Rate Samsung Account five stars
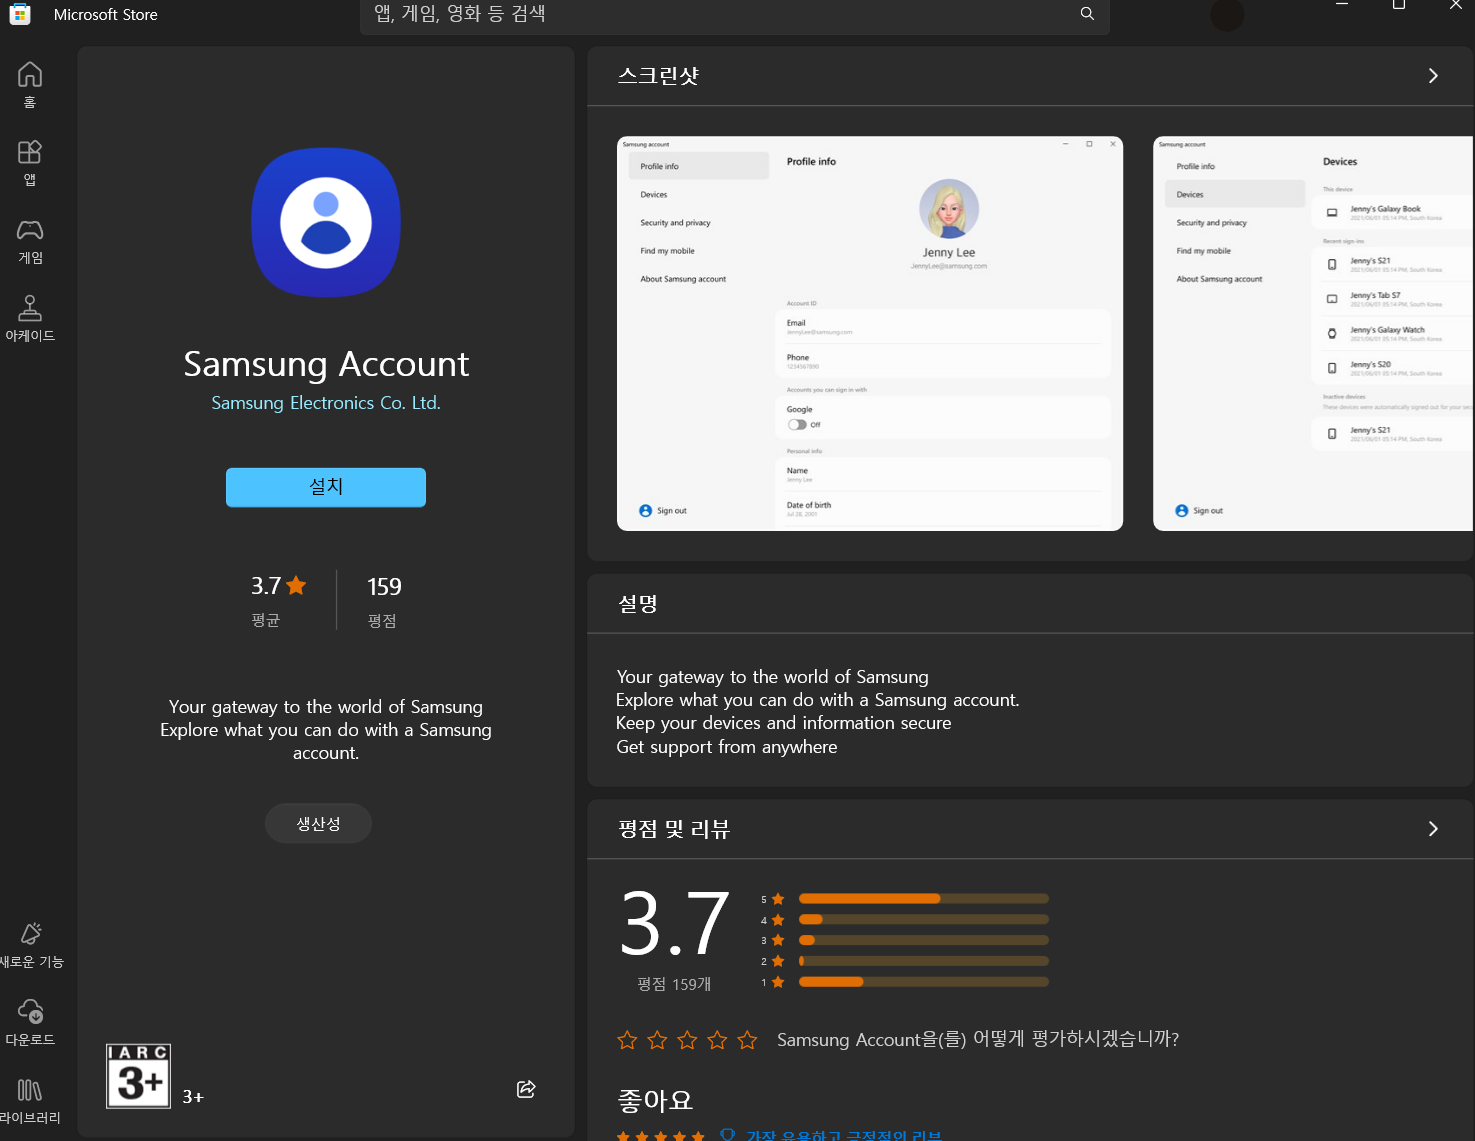The height and width of the screenshot is (1141, 1475). [747, 1040]
